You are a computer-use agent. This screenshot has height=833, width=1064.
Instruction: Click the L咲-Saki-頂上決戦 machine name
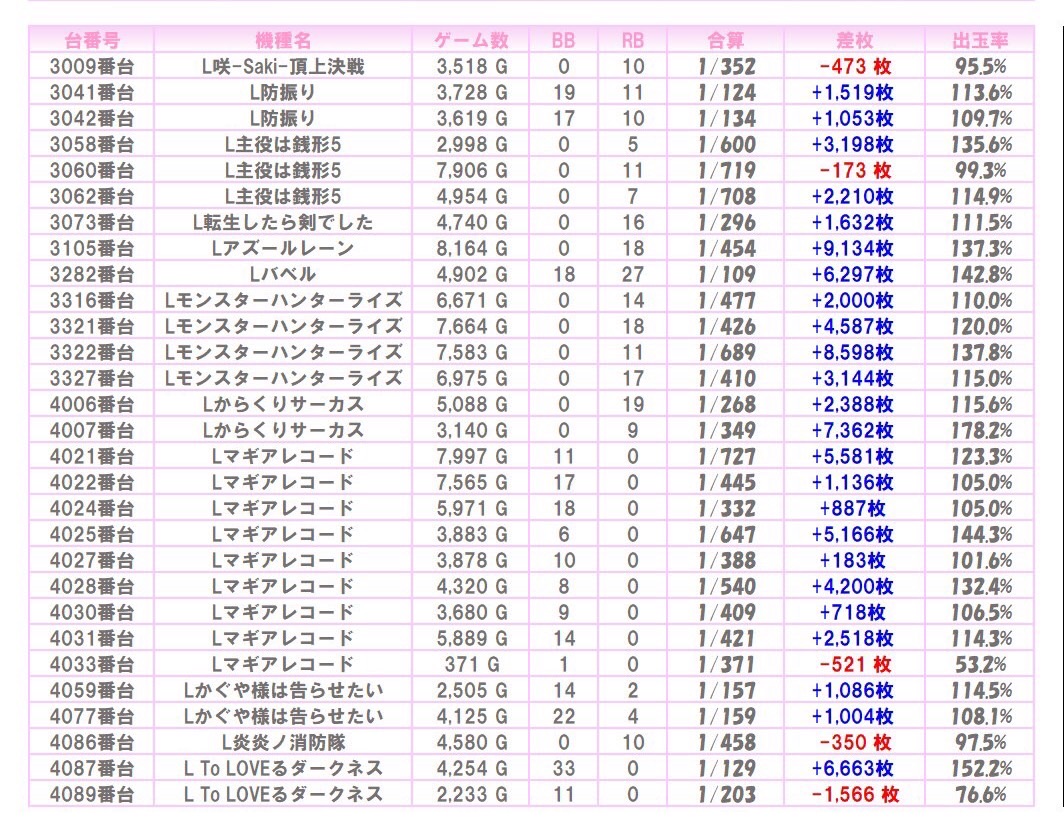[x=283, y=67]
